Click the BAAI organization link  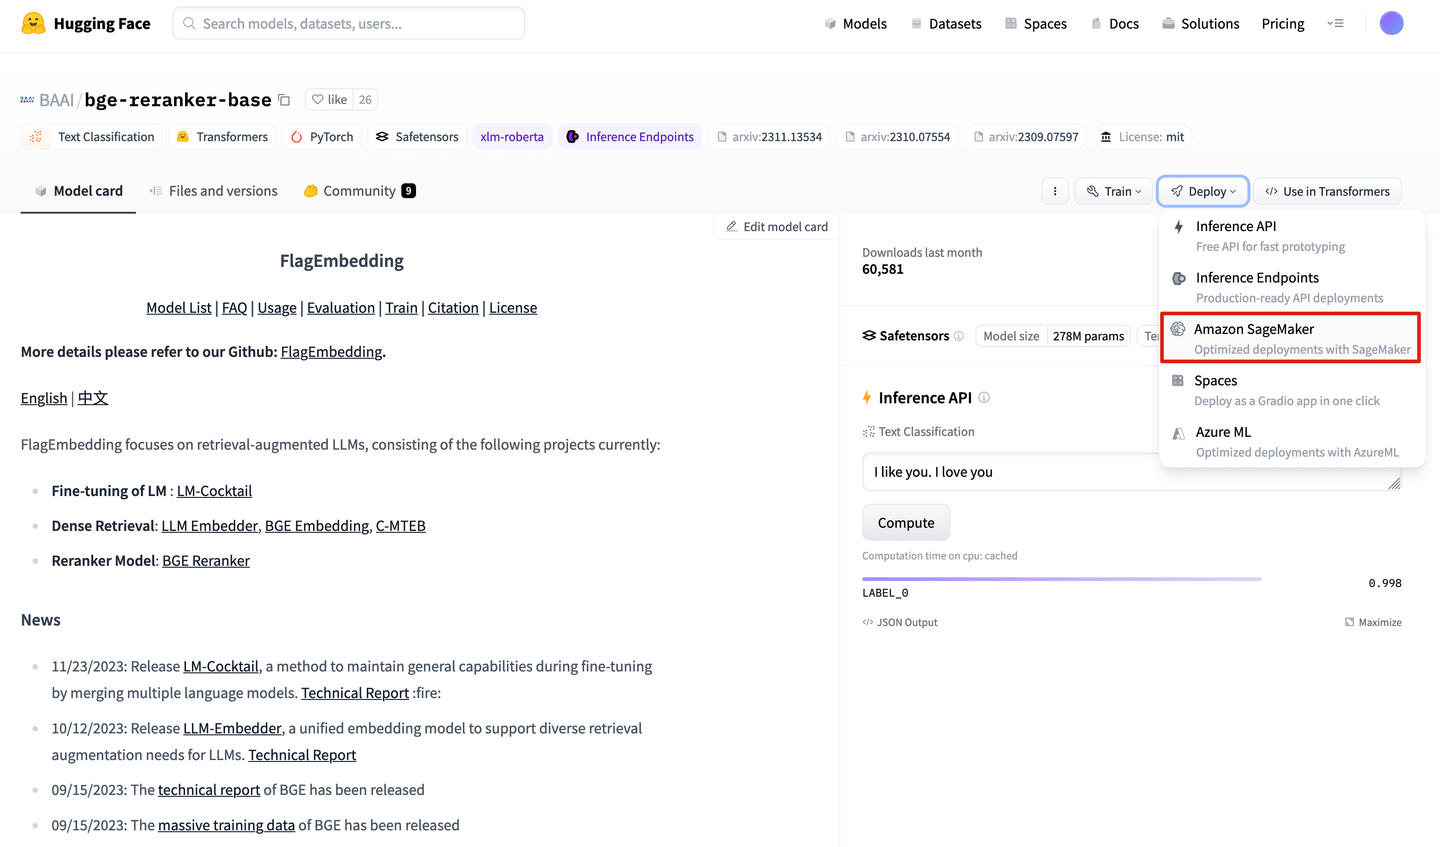[56, 100]
